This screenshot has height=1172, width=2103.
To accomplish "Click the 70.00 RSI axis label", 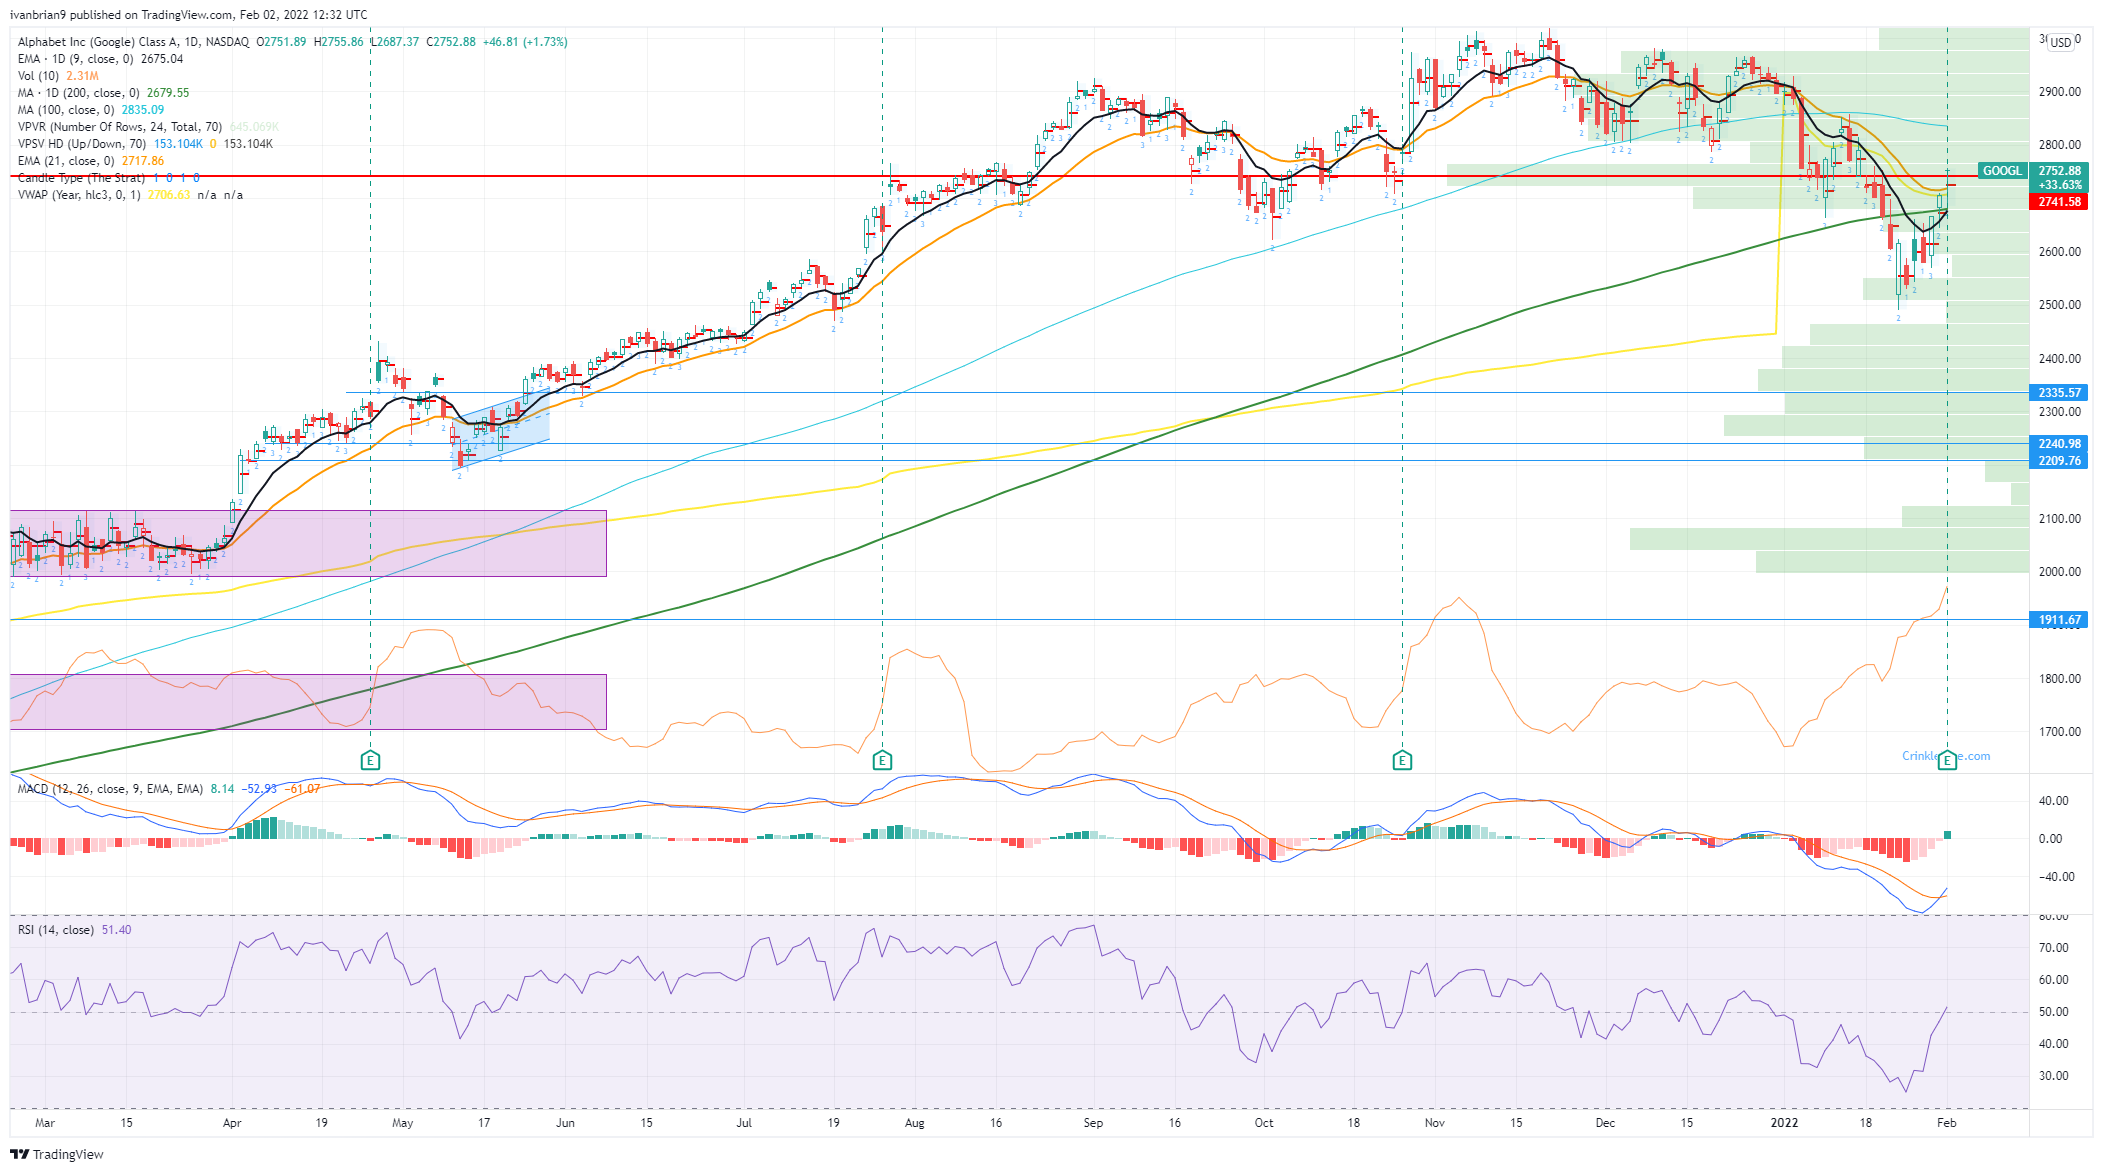I will (x=2054, y=948).
